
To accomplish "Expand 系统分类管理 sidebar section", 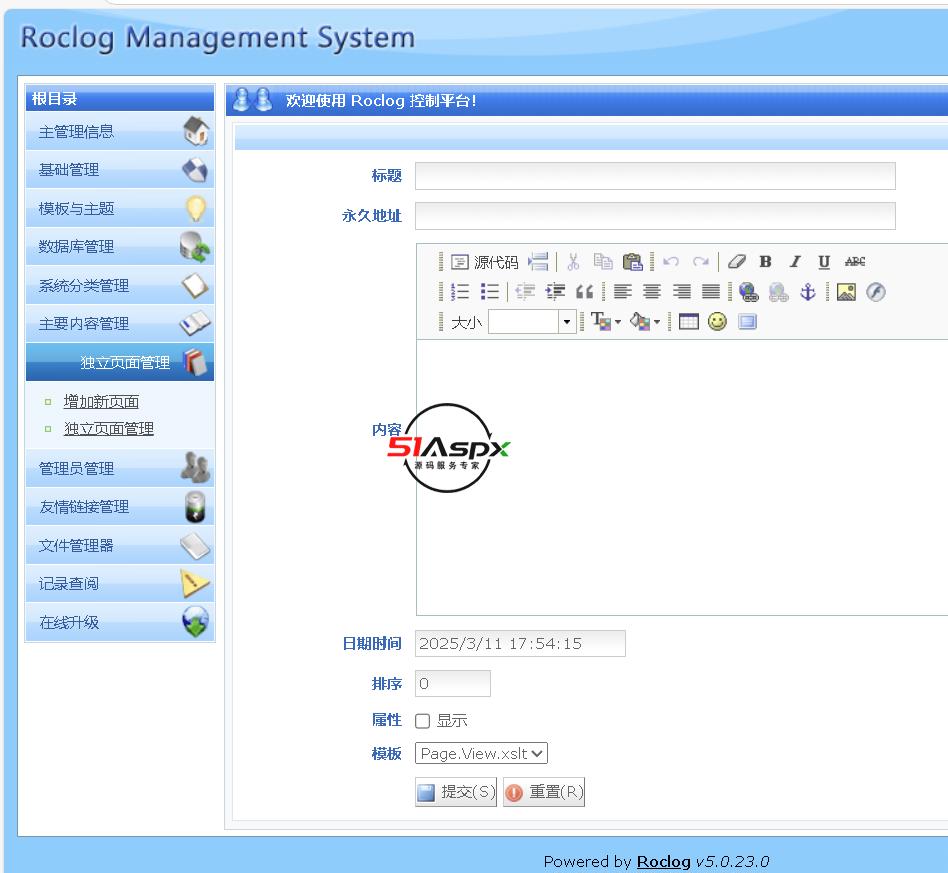I will (x=120, y=285).
